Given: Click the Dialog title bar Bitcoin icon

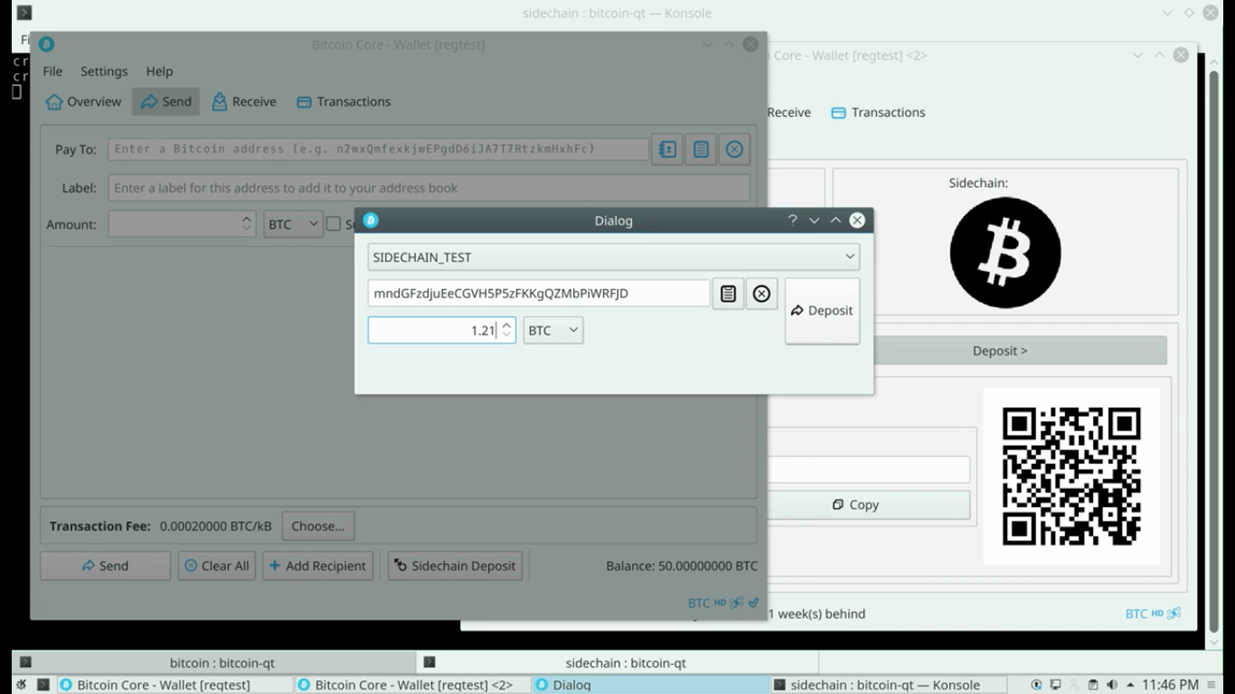Looking at the screenshot, I should coord(370,220).
